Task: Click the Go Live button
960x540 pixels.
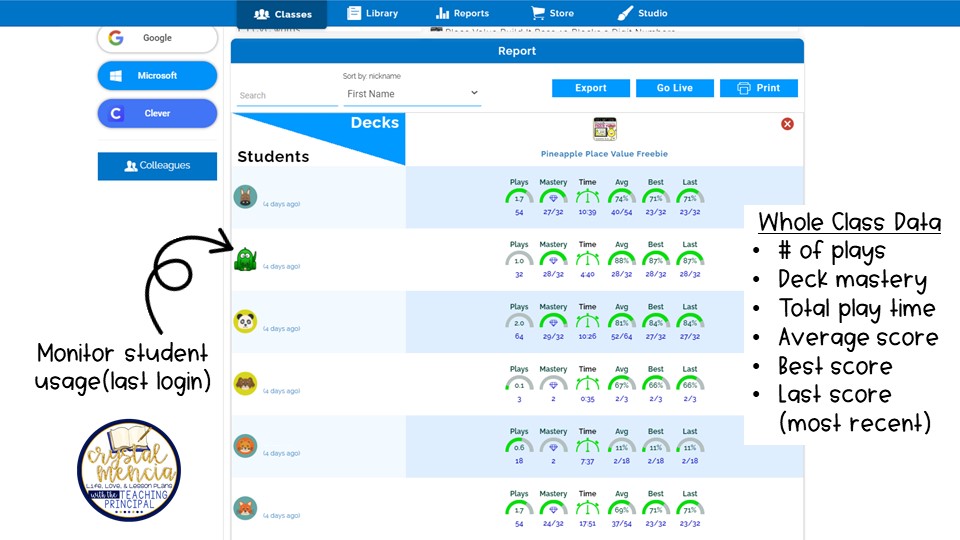Action: coord(674,88)
